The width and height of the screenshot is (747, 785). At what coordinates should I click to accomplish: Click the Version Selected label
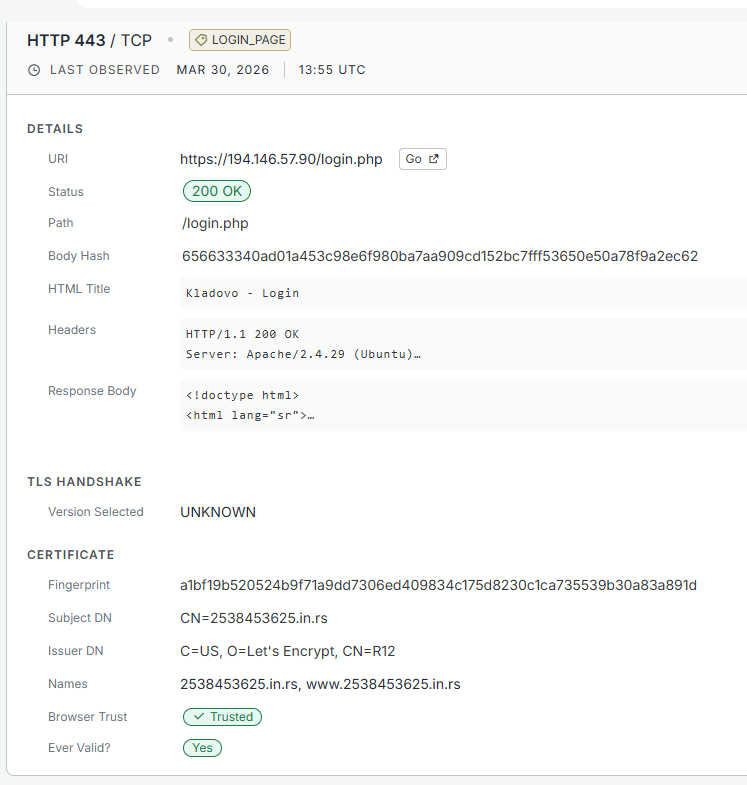96,512
